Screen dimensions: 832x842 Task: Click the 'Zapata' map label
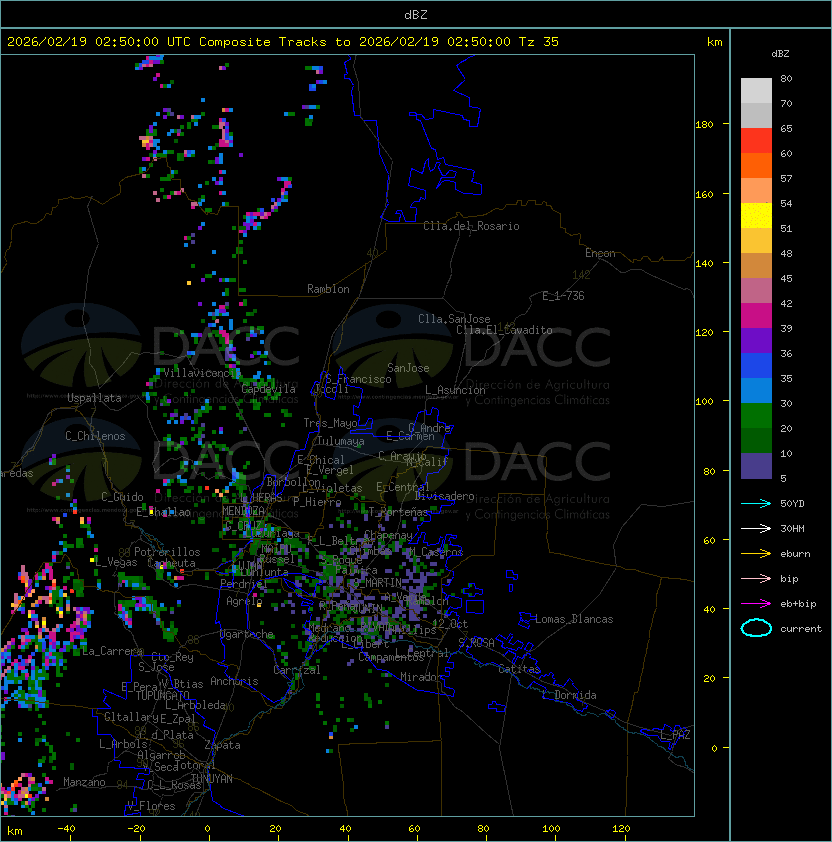pyautogui.click(x=222, y=745)
